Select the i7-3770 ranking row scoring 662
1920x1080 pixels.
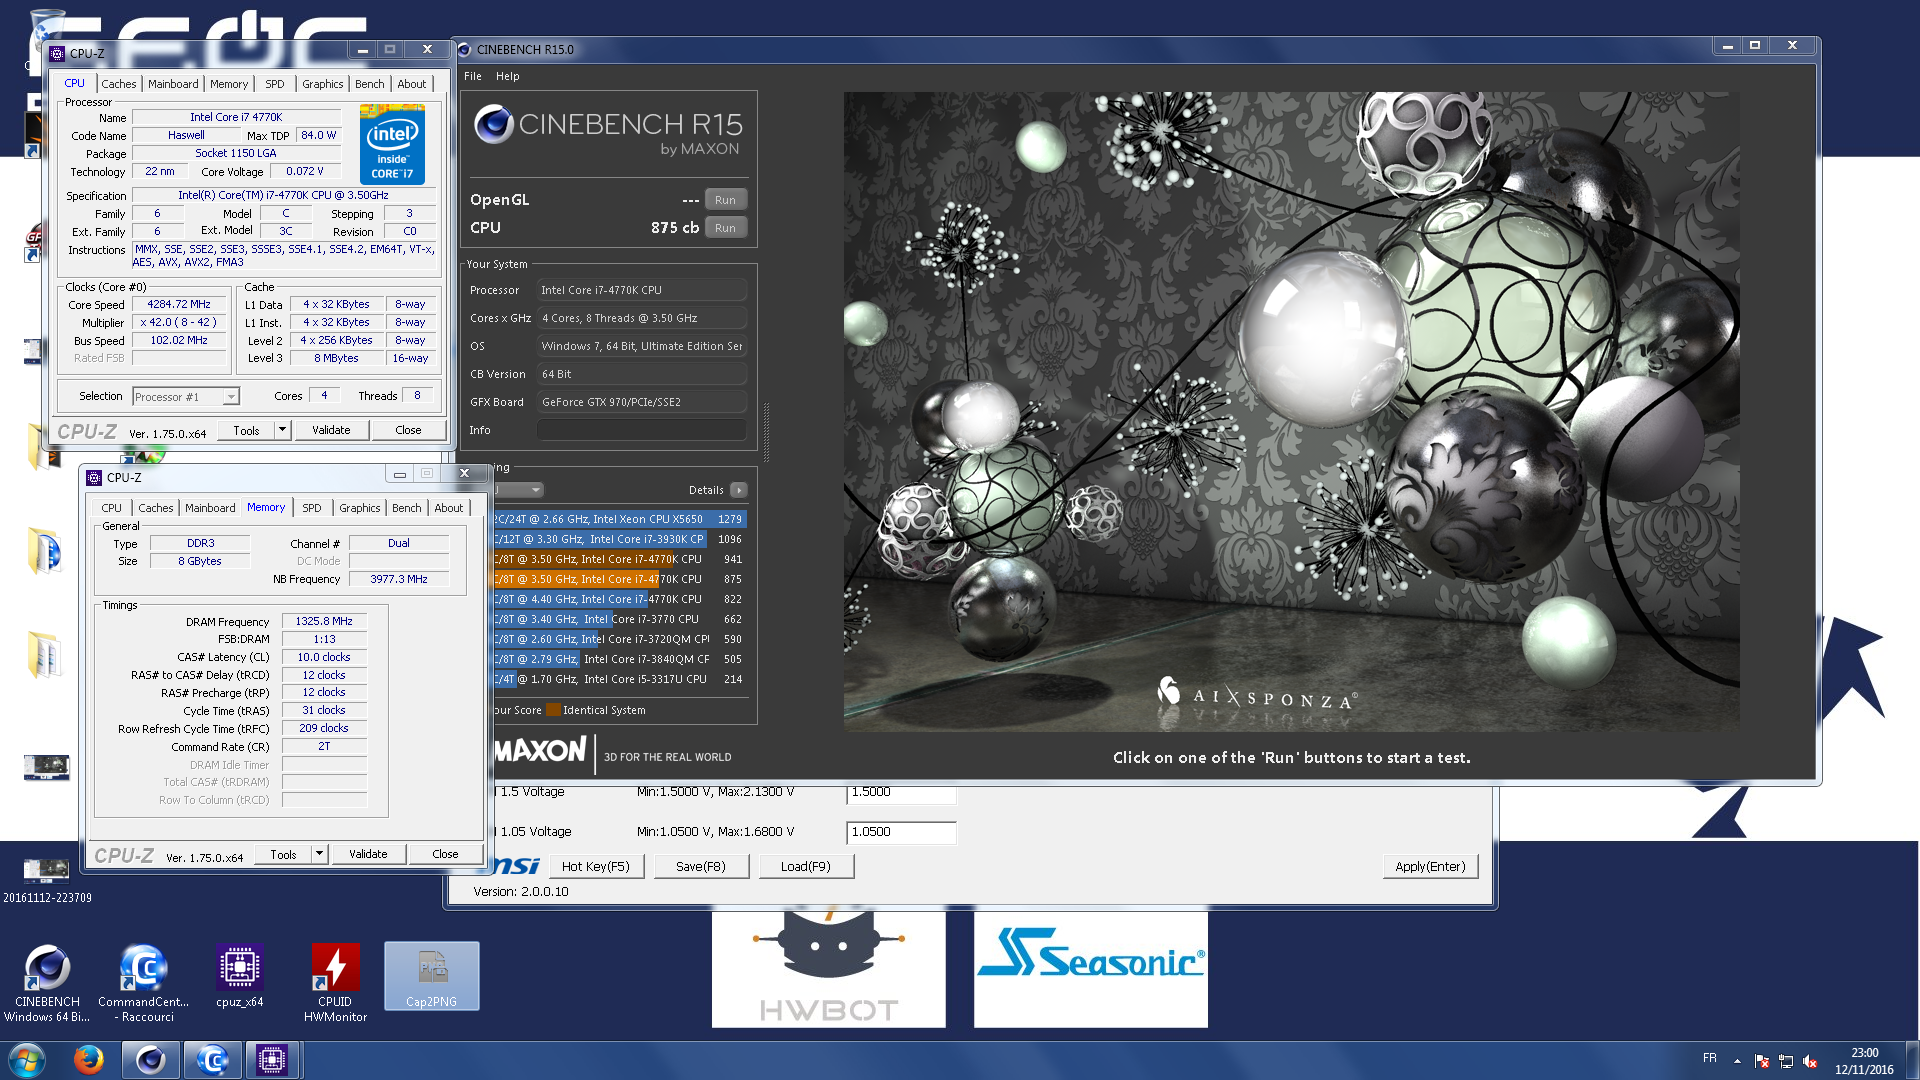click(x=620, y=619)
